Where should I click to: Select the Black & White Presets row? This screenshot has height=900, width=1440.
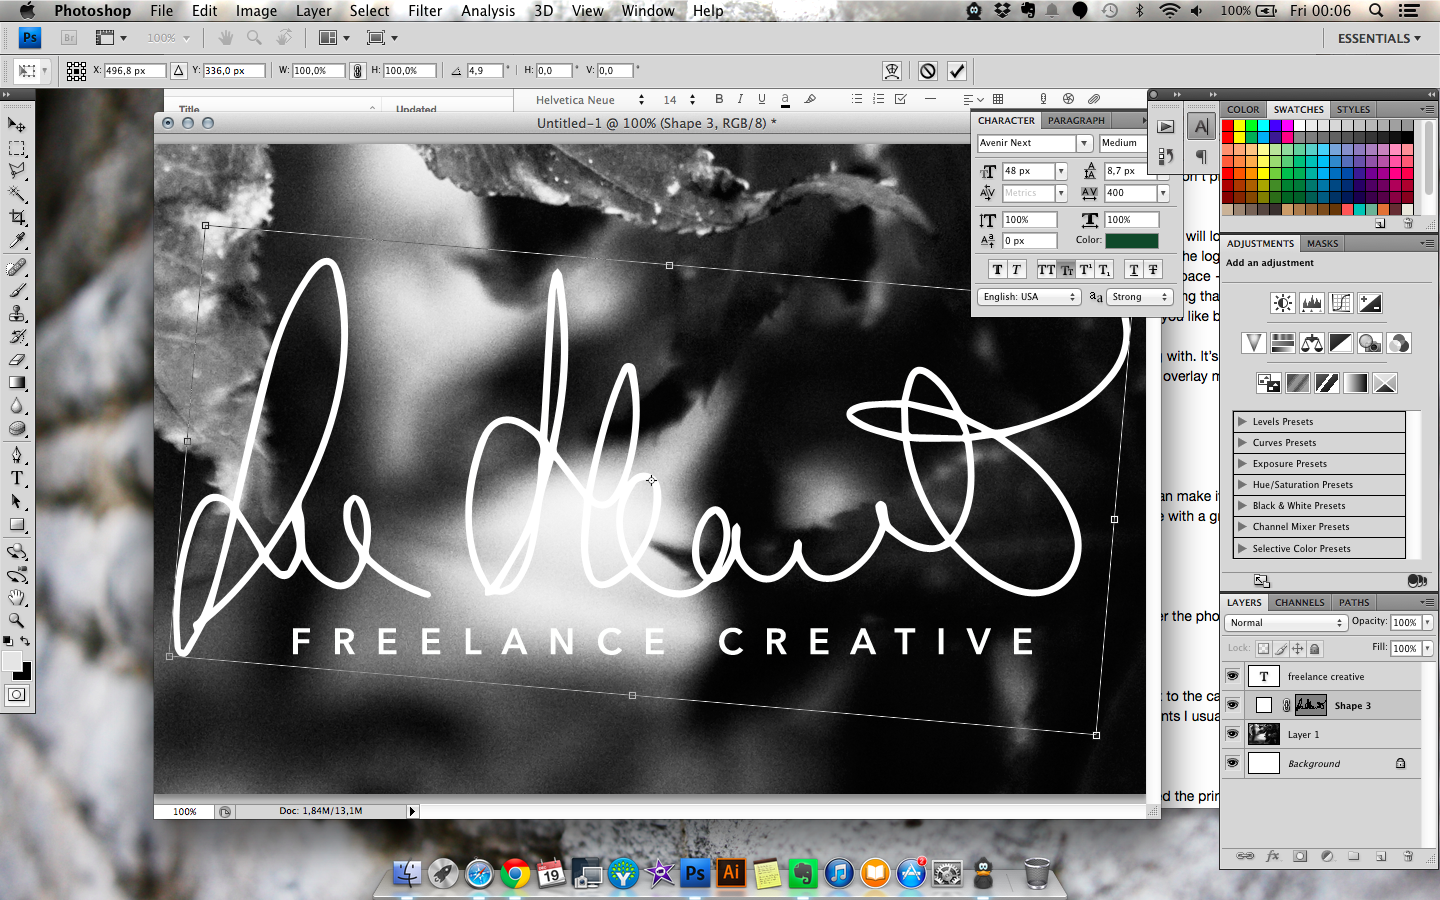pyautogui.click(x=1319, y=506)
